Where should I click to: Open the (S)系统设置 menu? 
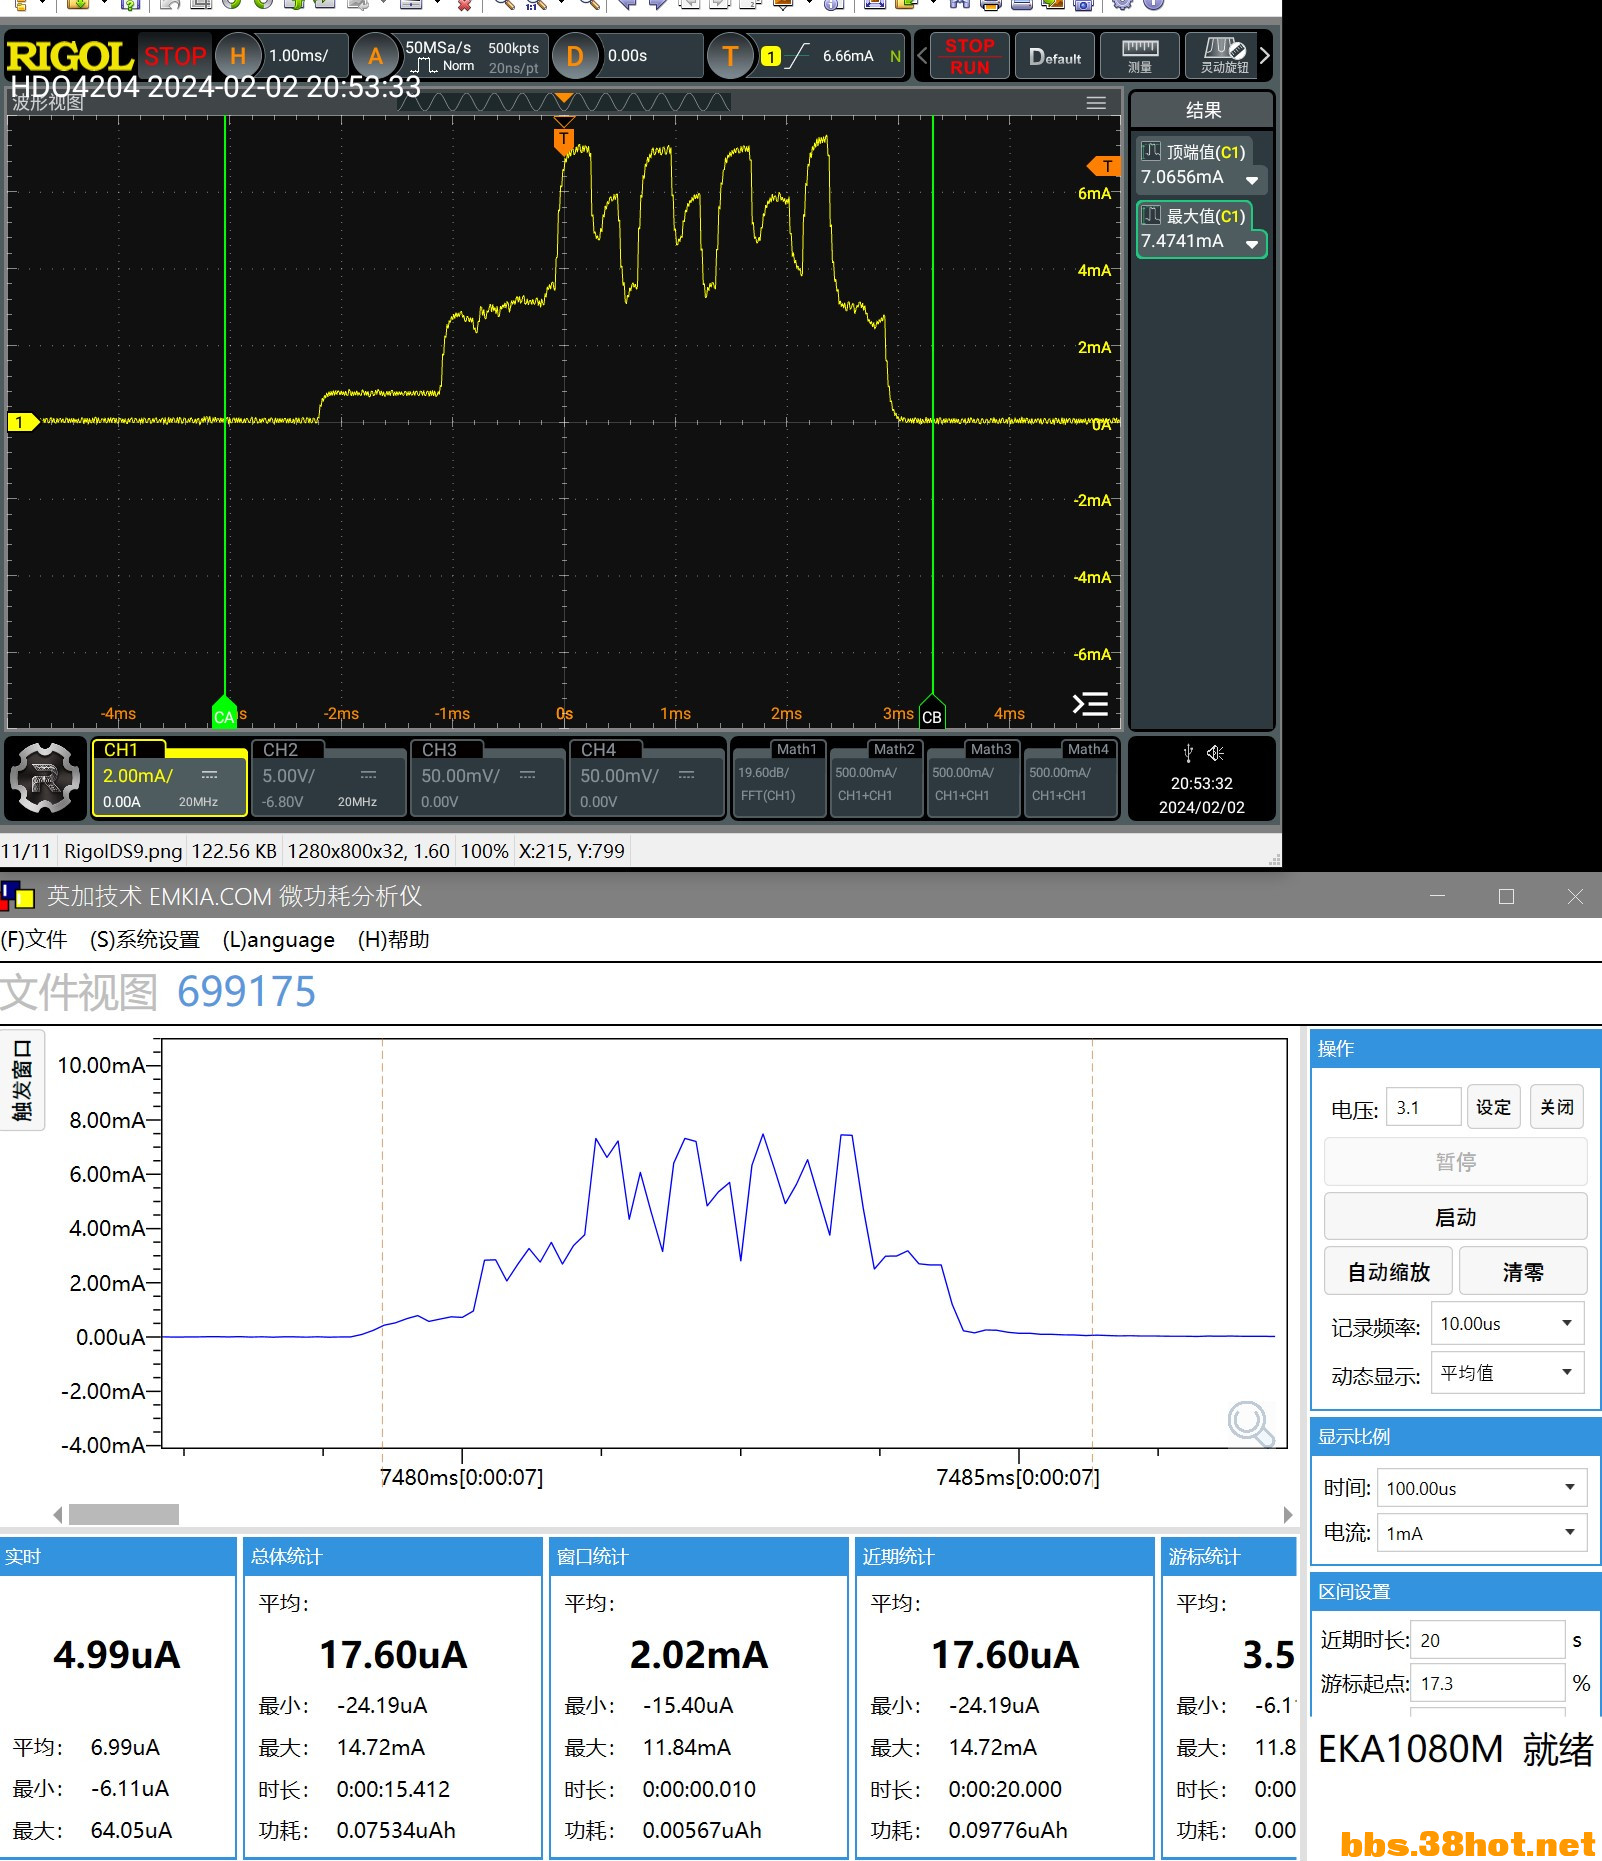click(145, 940)
